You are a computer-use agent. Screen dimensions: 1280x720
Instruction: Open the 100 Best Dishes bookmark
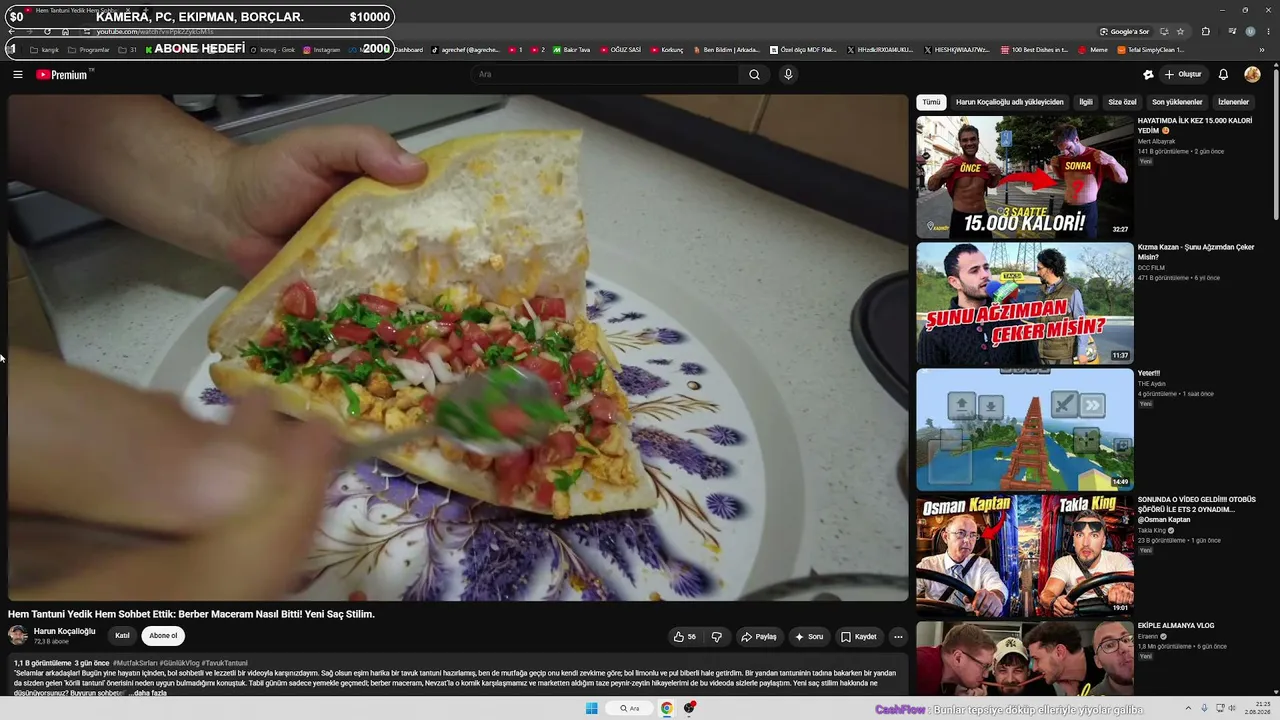pos(1034,49)
